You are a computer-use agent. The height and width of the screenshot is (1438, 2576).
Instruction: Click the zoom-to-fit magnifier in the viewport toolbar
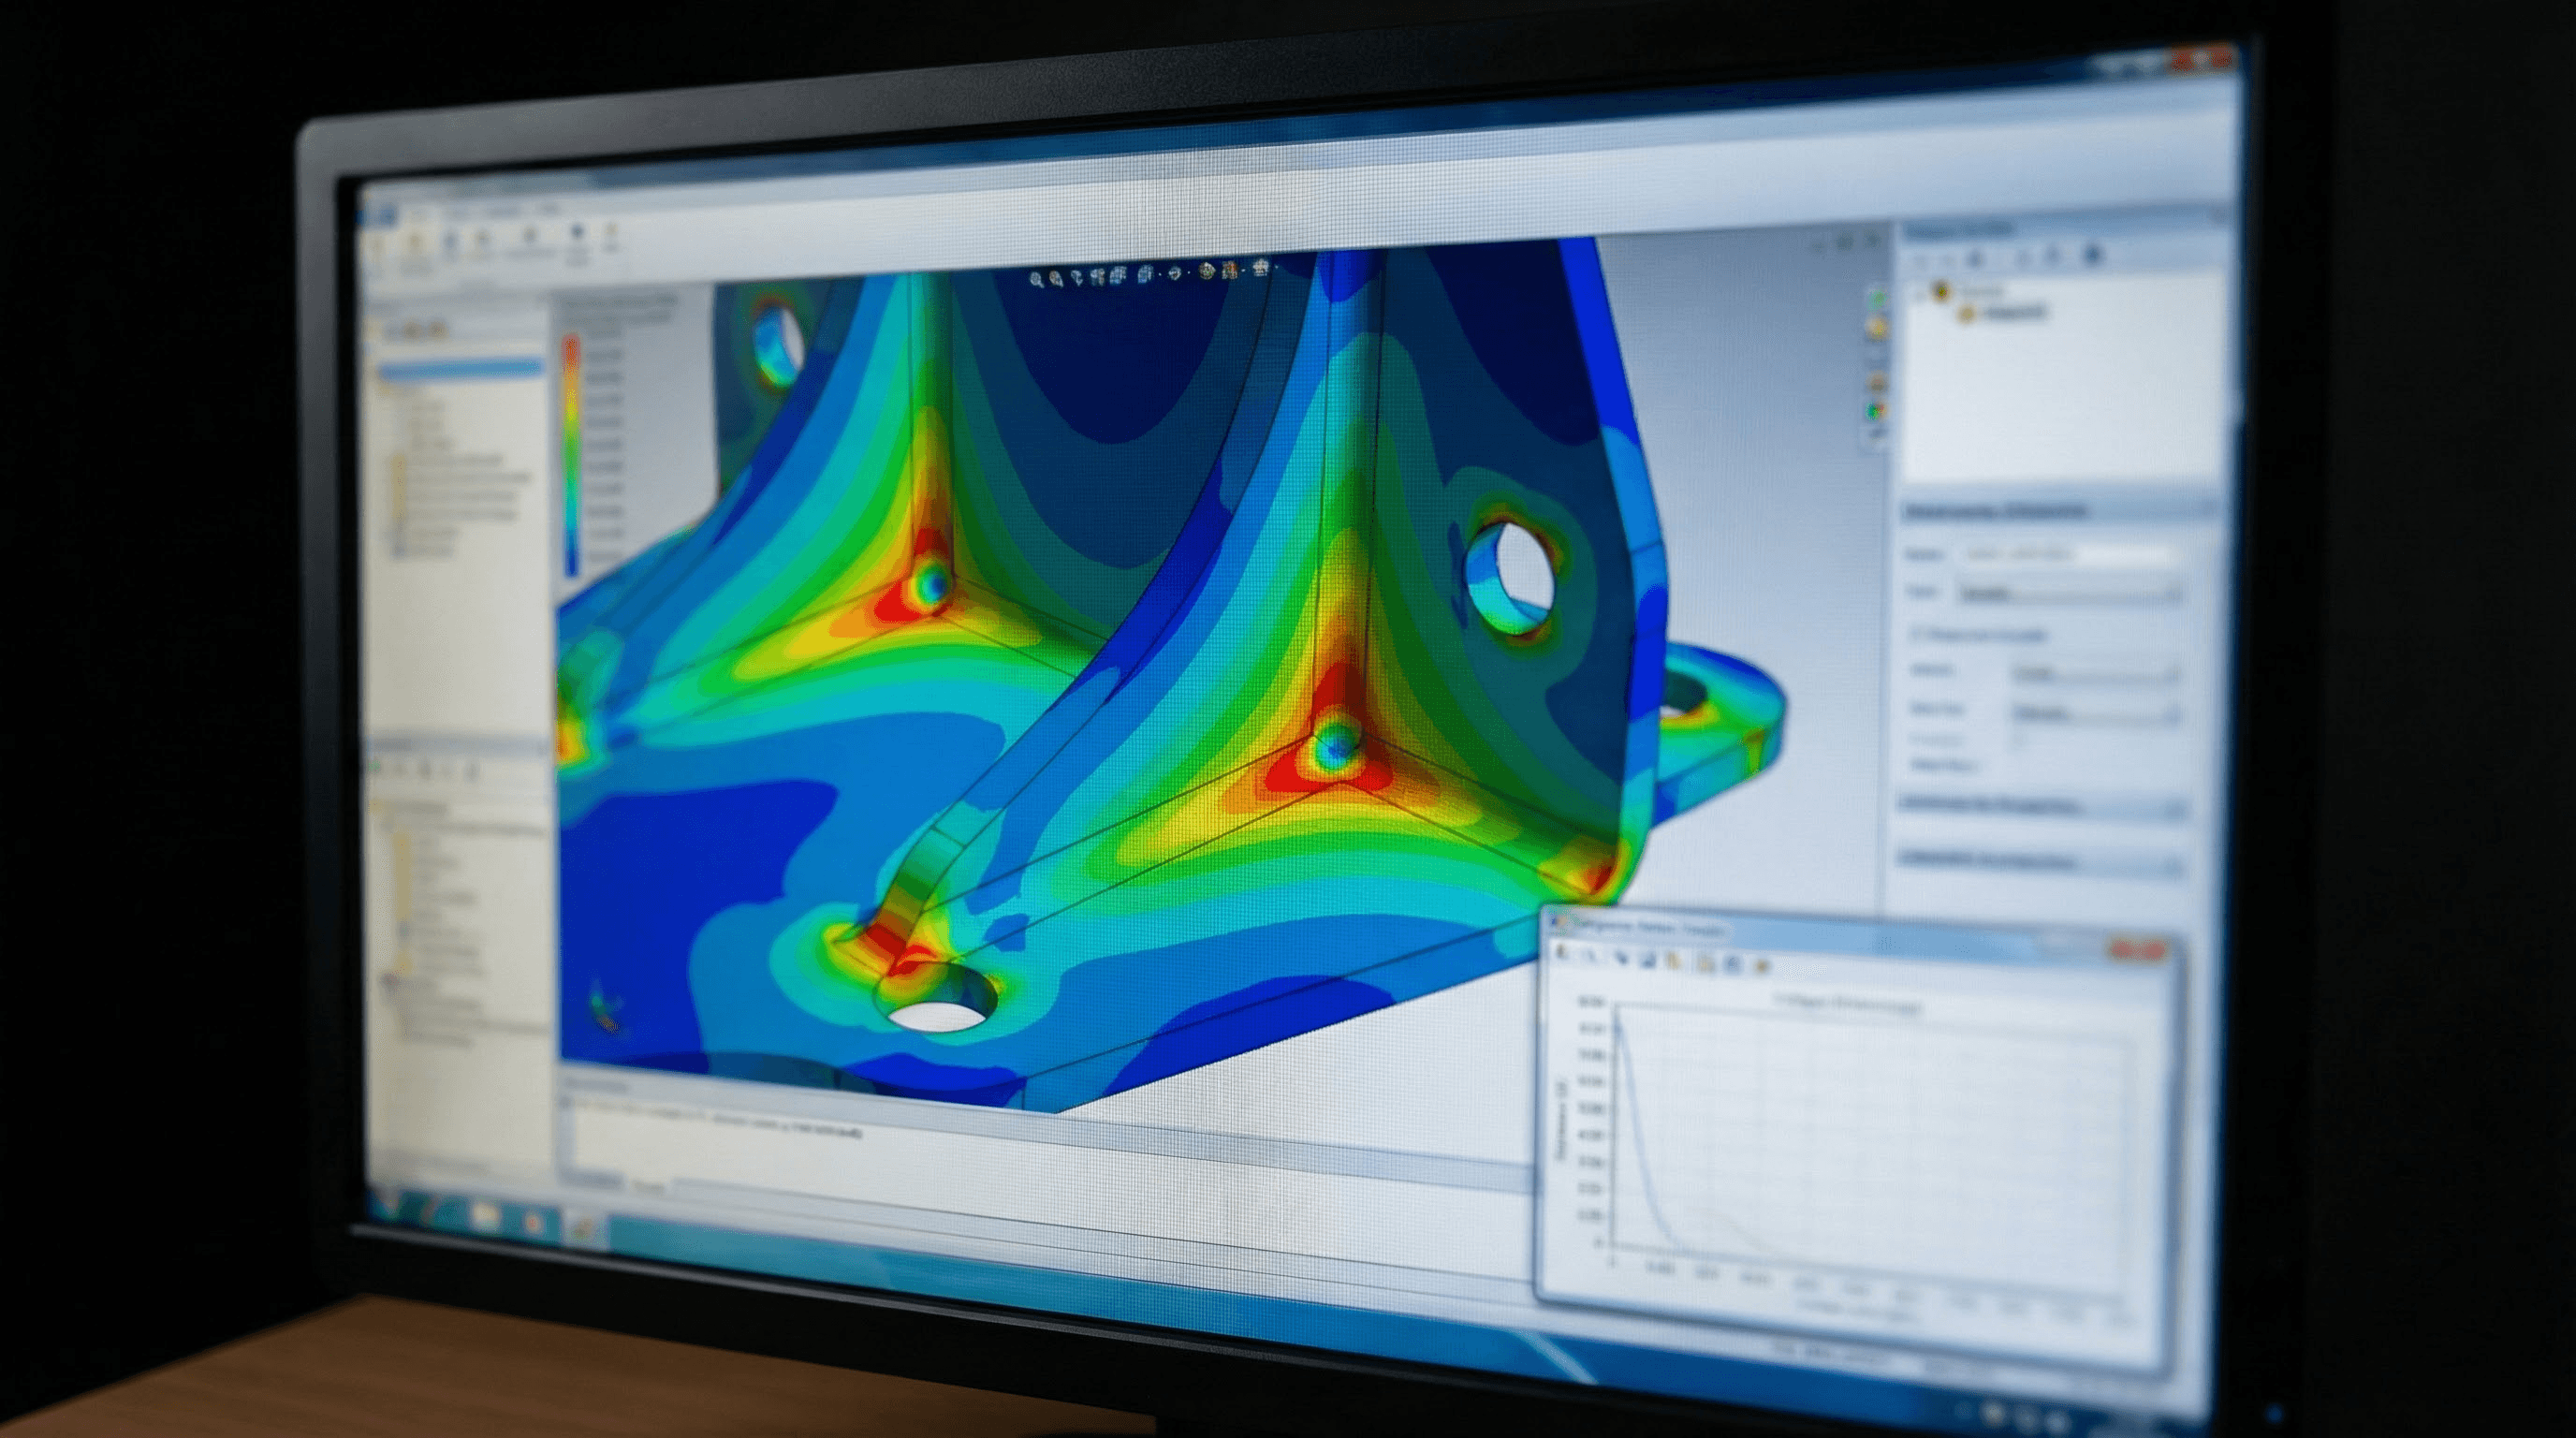pyautogui.click(x=1036, y=280)
